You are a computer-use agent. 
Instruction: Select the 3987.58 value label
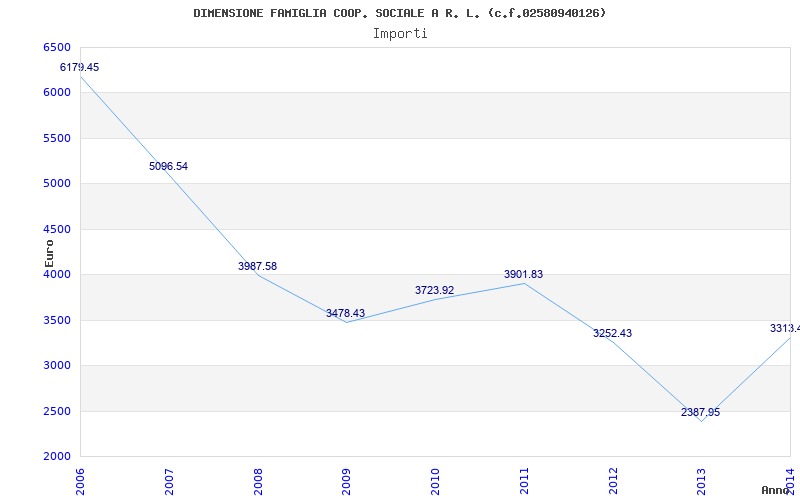[x=257, y=266]
